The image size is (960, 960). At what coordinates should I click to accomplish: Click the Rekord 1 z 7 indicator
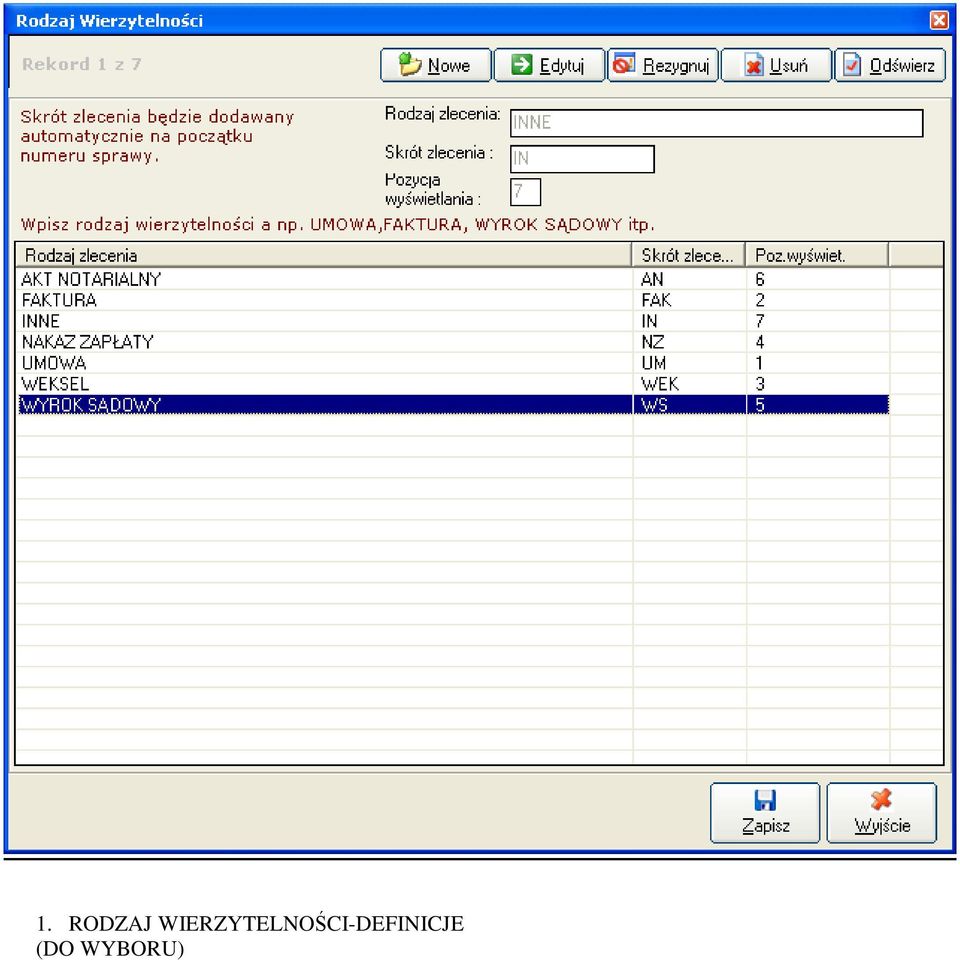(81, 64)
